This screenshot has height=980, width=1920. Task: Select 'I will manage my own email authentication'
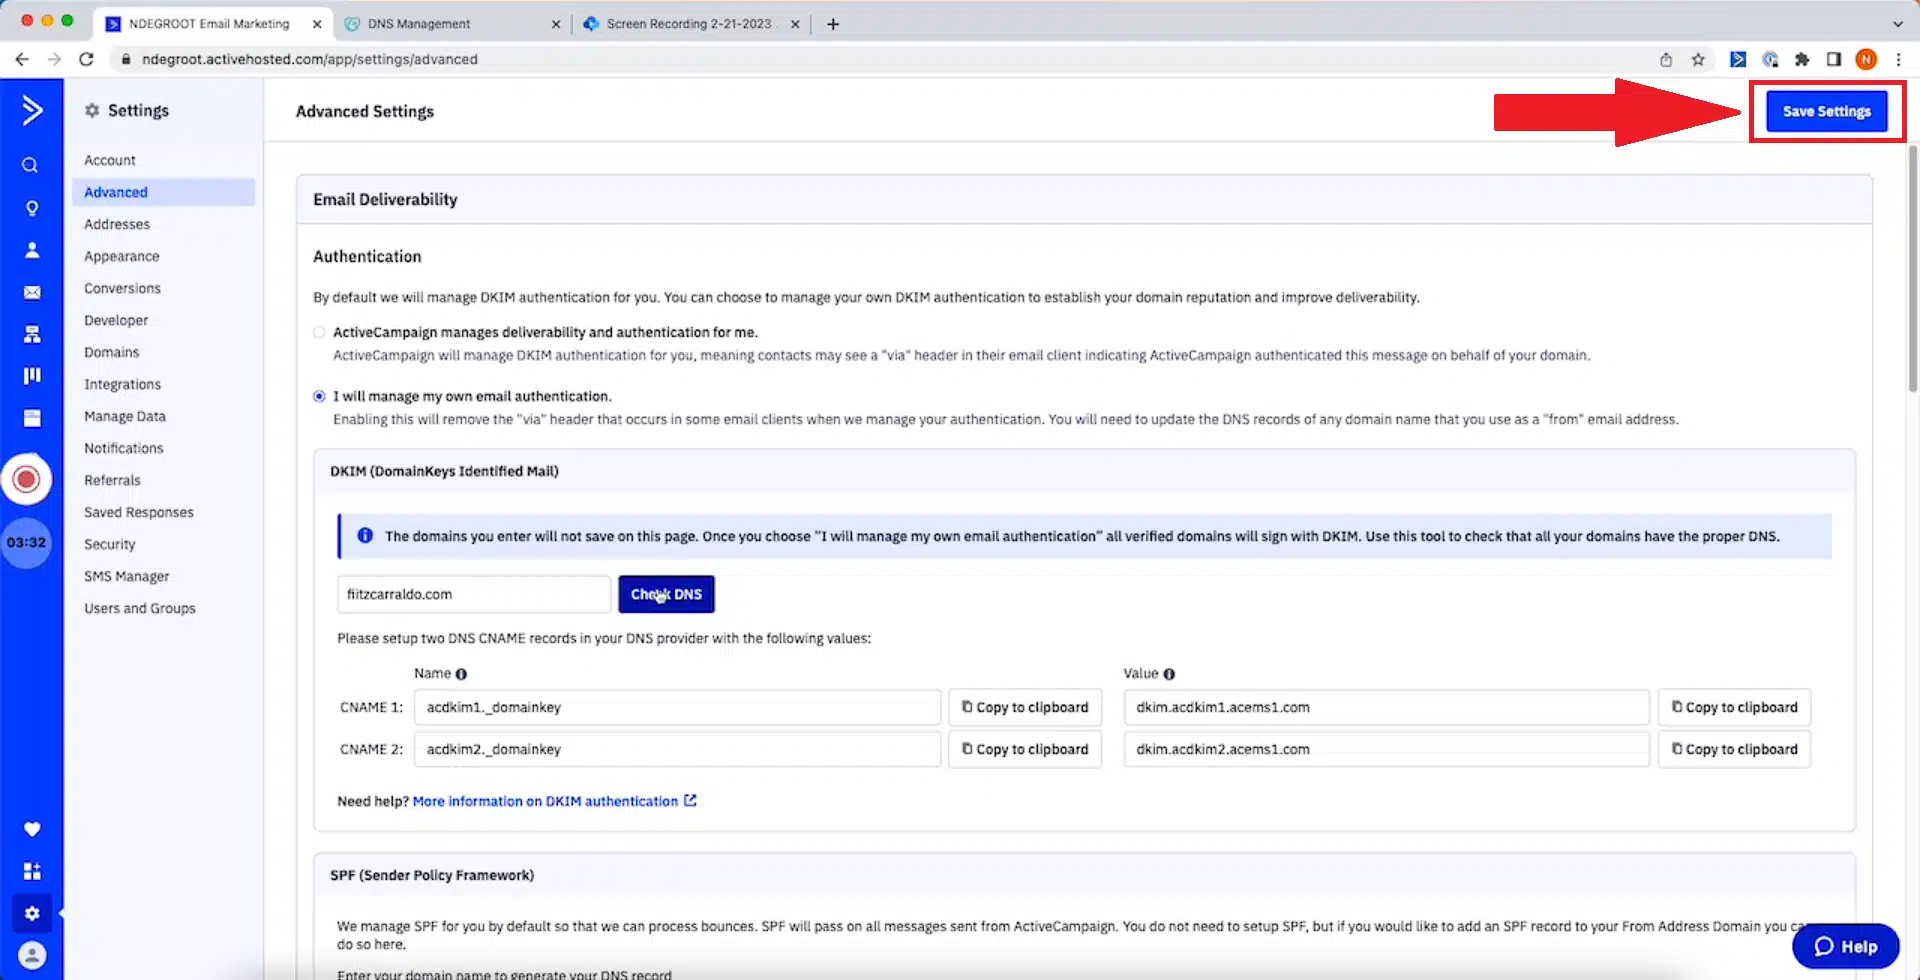point(319,396)
